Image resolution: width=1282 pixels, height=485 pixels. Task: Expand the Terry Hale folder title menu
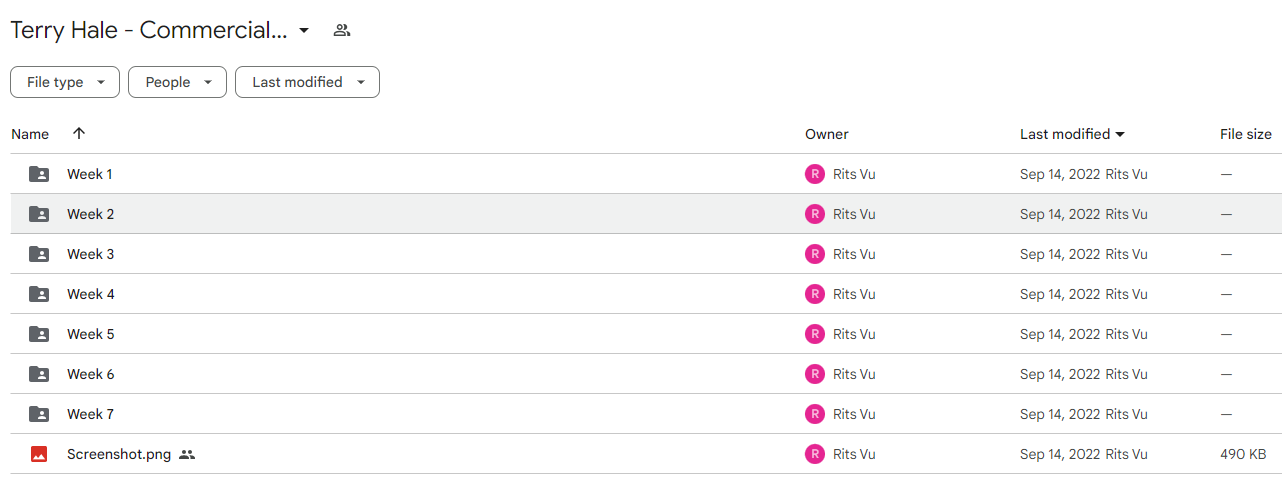(x=305, y=31)
